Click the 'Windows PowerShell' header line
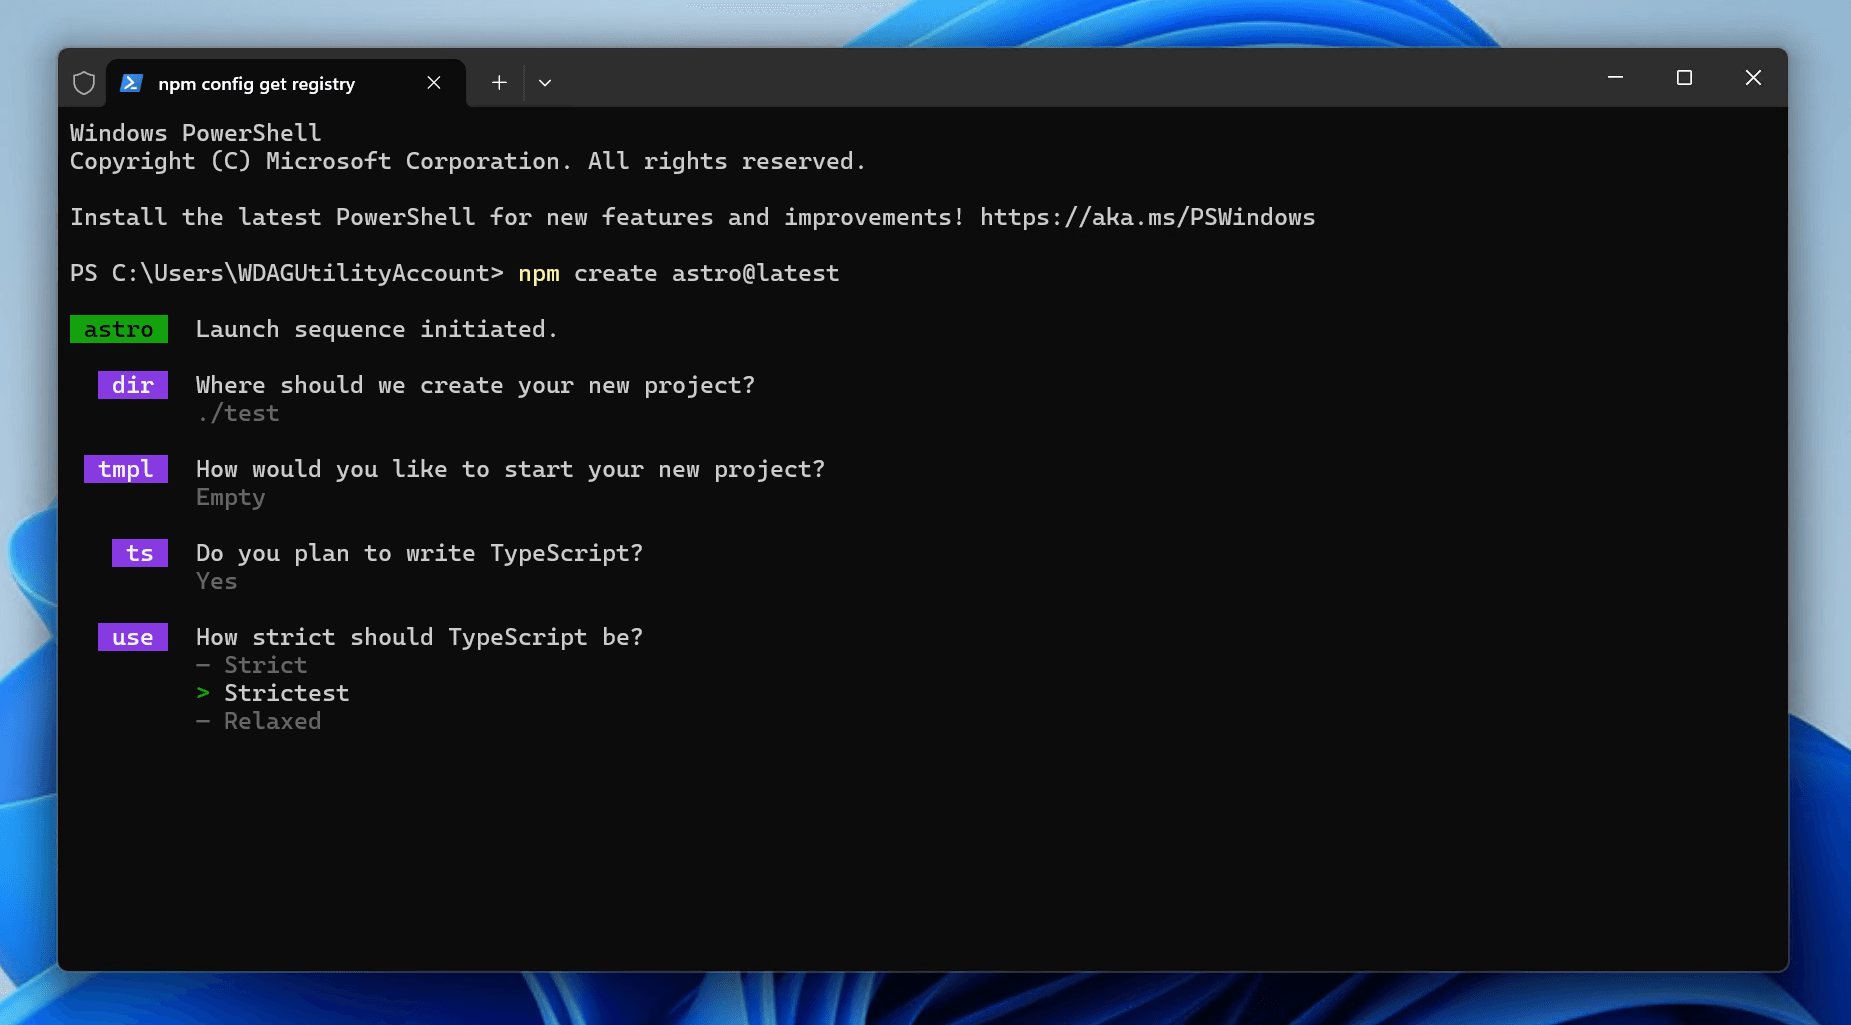 click(196, 133)
